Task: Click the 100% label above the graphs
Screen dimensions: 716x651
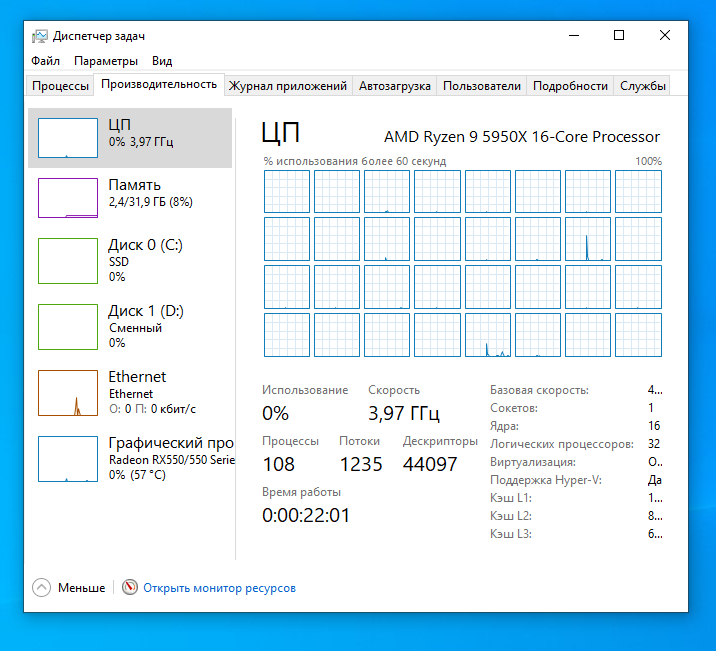Action: [x=648, y=161]
